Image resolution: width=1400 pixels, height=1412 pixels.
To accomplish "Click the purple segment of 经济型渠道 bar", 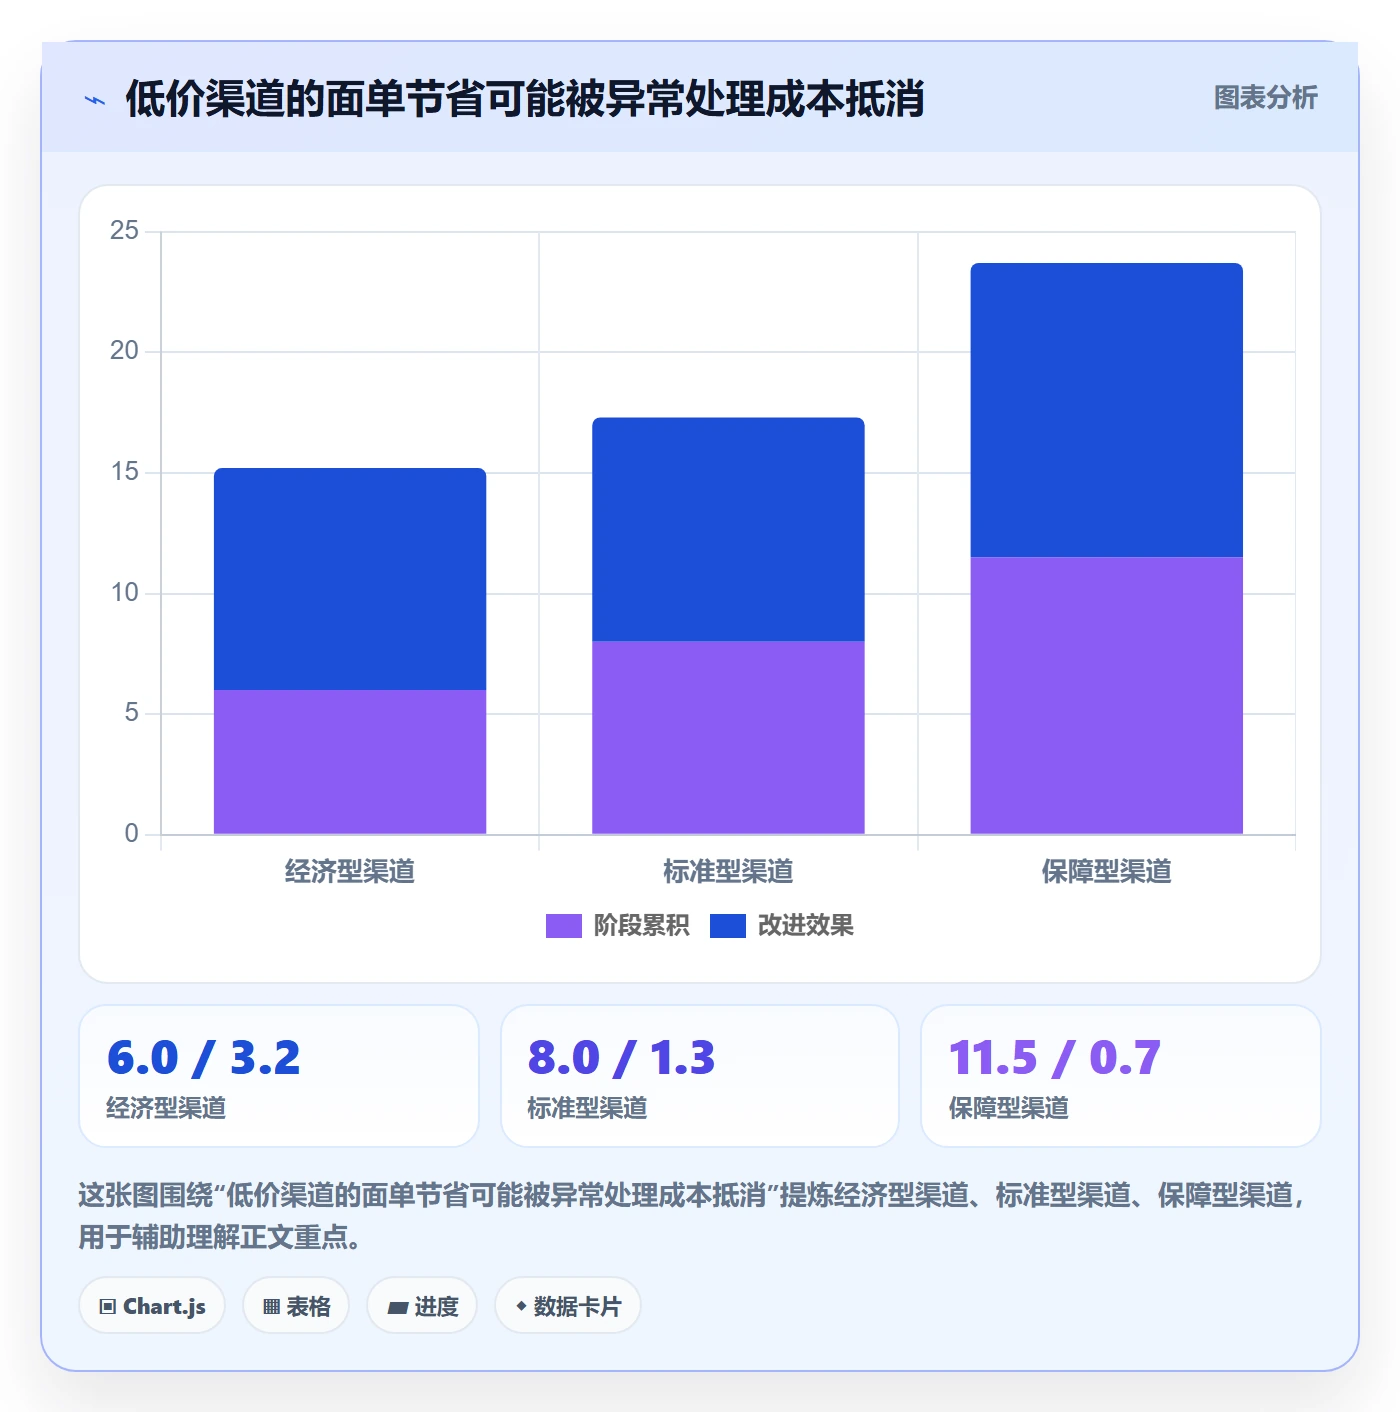I will (350, 762).
